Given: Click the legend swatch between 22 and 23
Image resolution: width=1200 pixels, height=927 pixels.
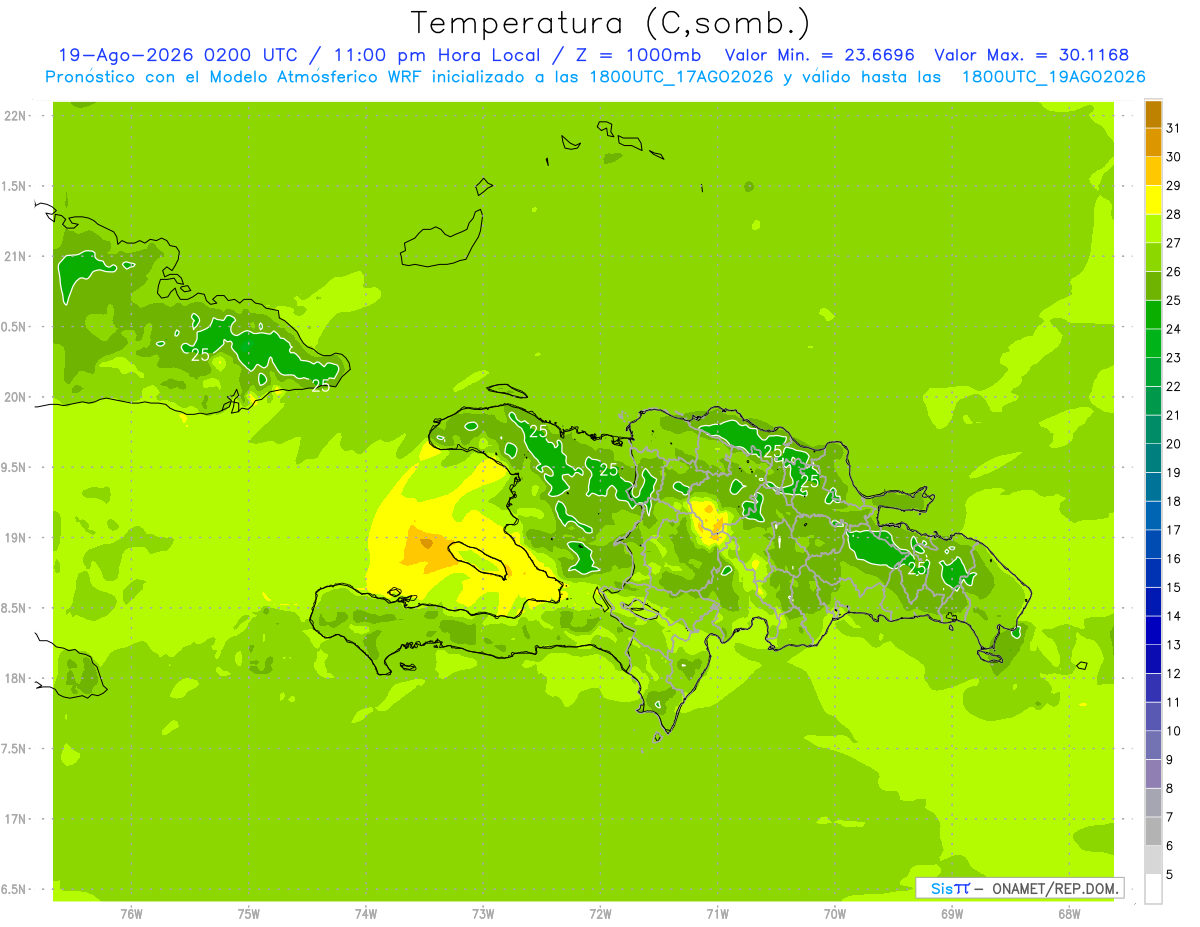Looking at the screenshot, I should (1153, 373).
